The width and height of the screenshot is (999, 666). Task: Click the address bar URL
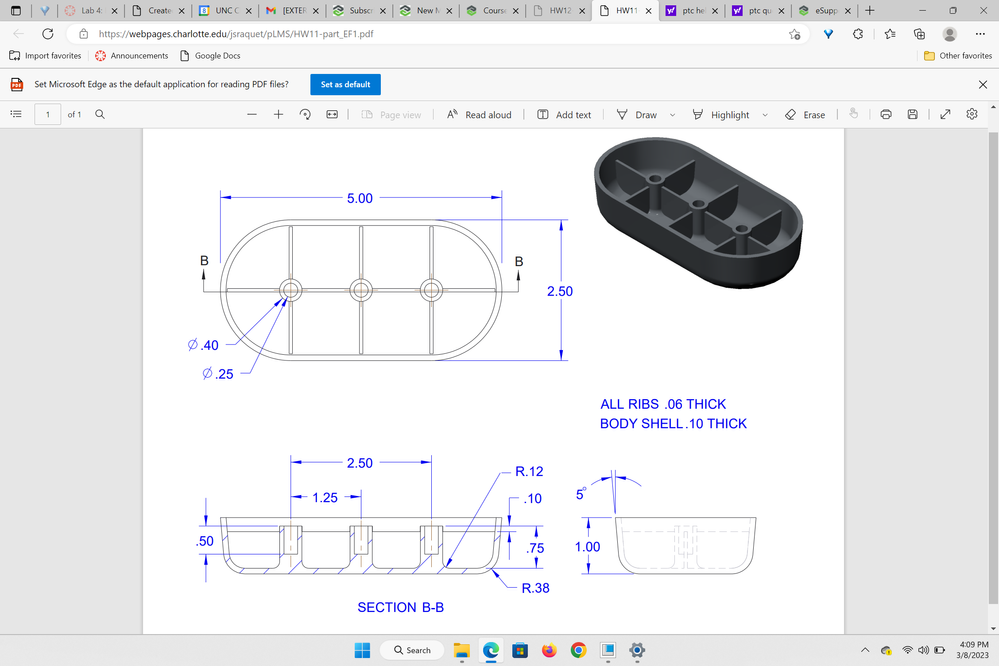tap(236, 34)
